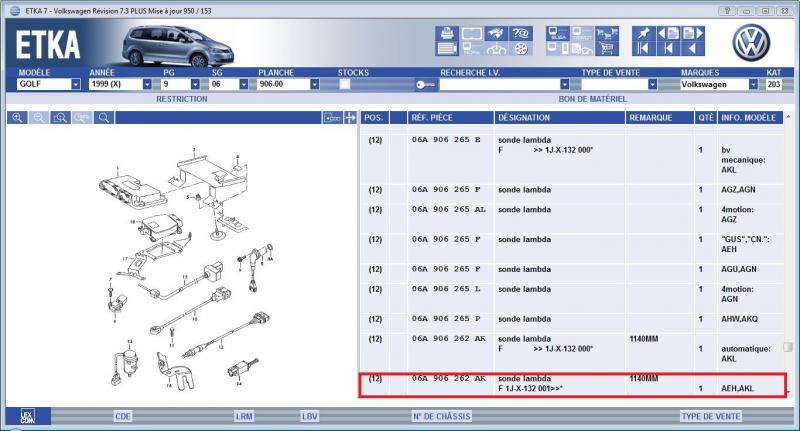Click the POS. column header
The height and width of the screenshot is (431, 800).
click(x=374, y=118)
